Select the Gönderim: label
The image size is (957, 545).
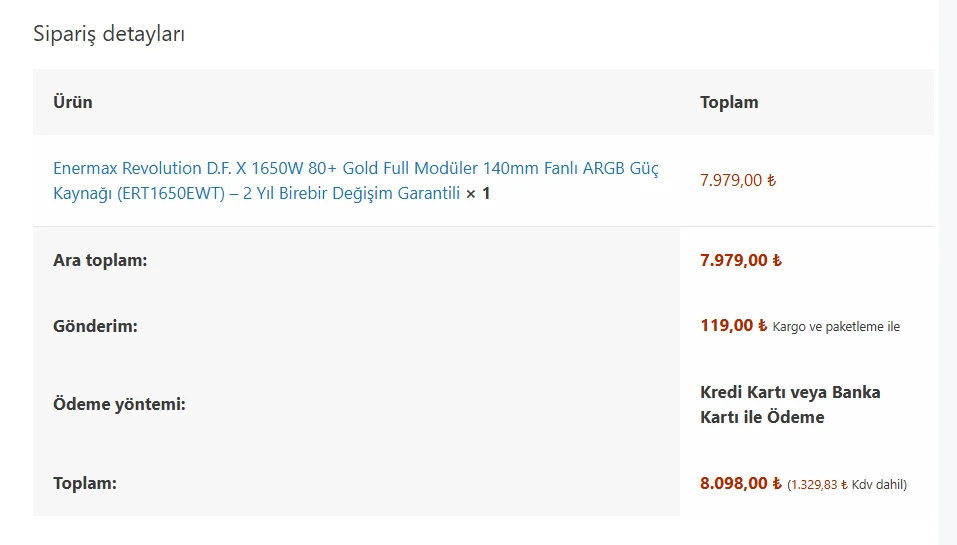click(95, 326)
